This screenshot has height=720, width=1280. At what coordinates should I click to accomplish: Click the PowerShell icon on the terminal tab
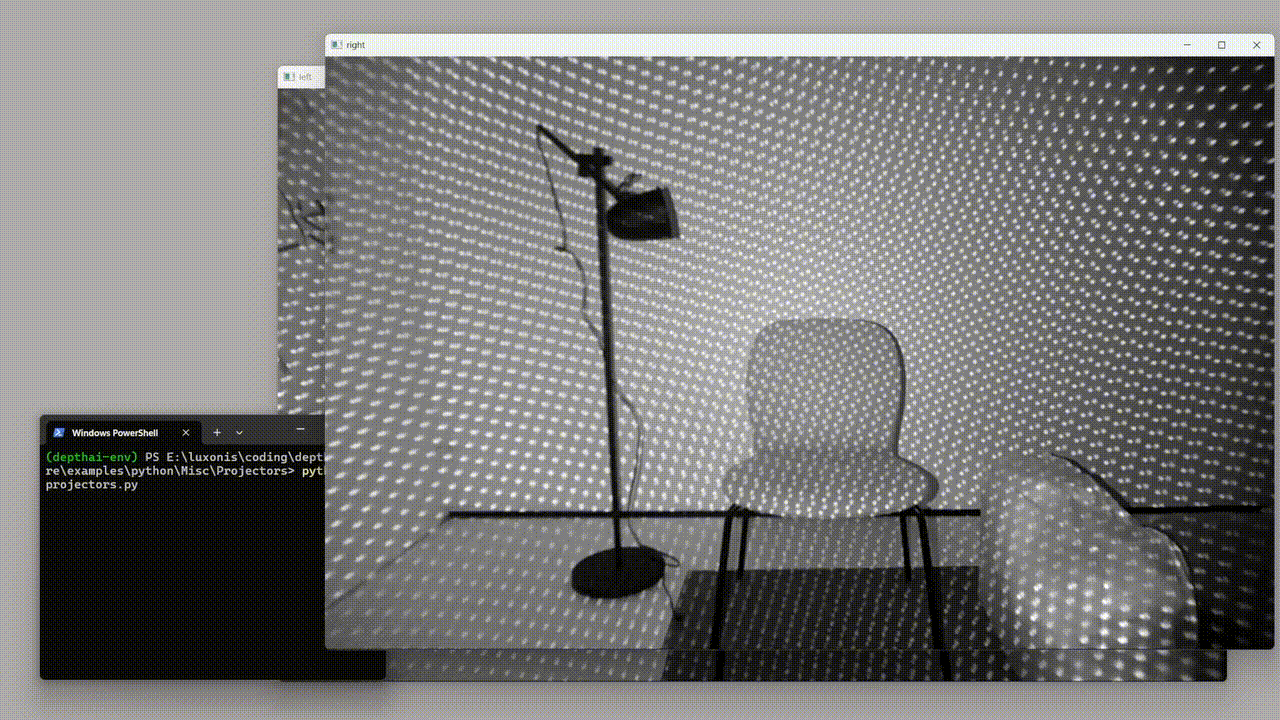(x=59, y=433)
